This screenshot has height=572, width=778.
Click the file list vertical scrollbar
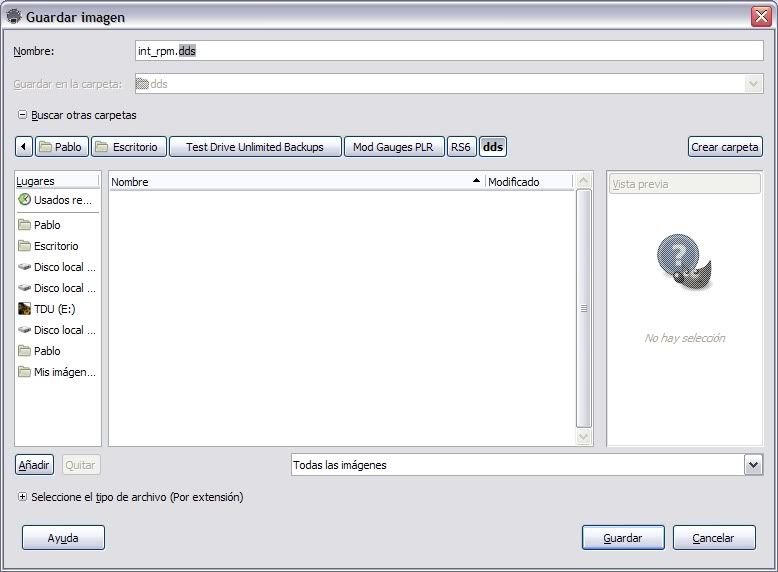pyautogui.click(x=584, y=309)
